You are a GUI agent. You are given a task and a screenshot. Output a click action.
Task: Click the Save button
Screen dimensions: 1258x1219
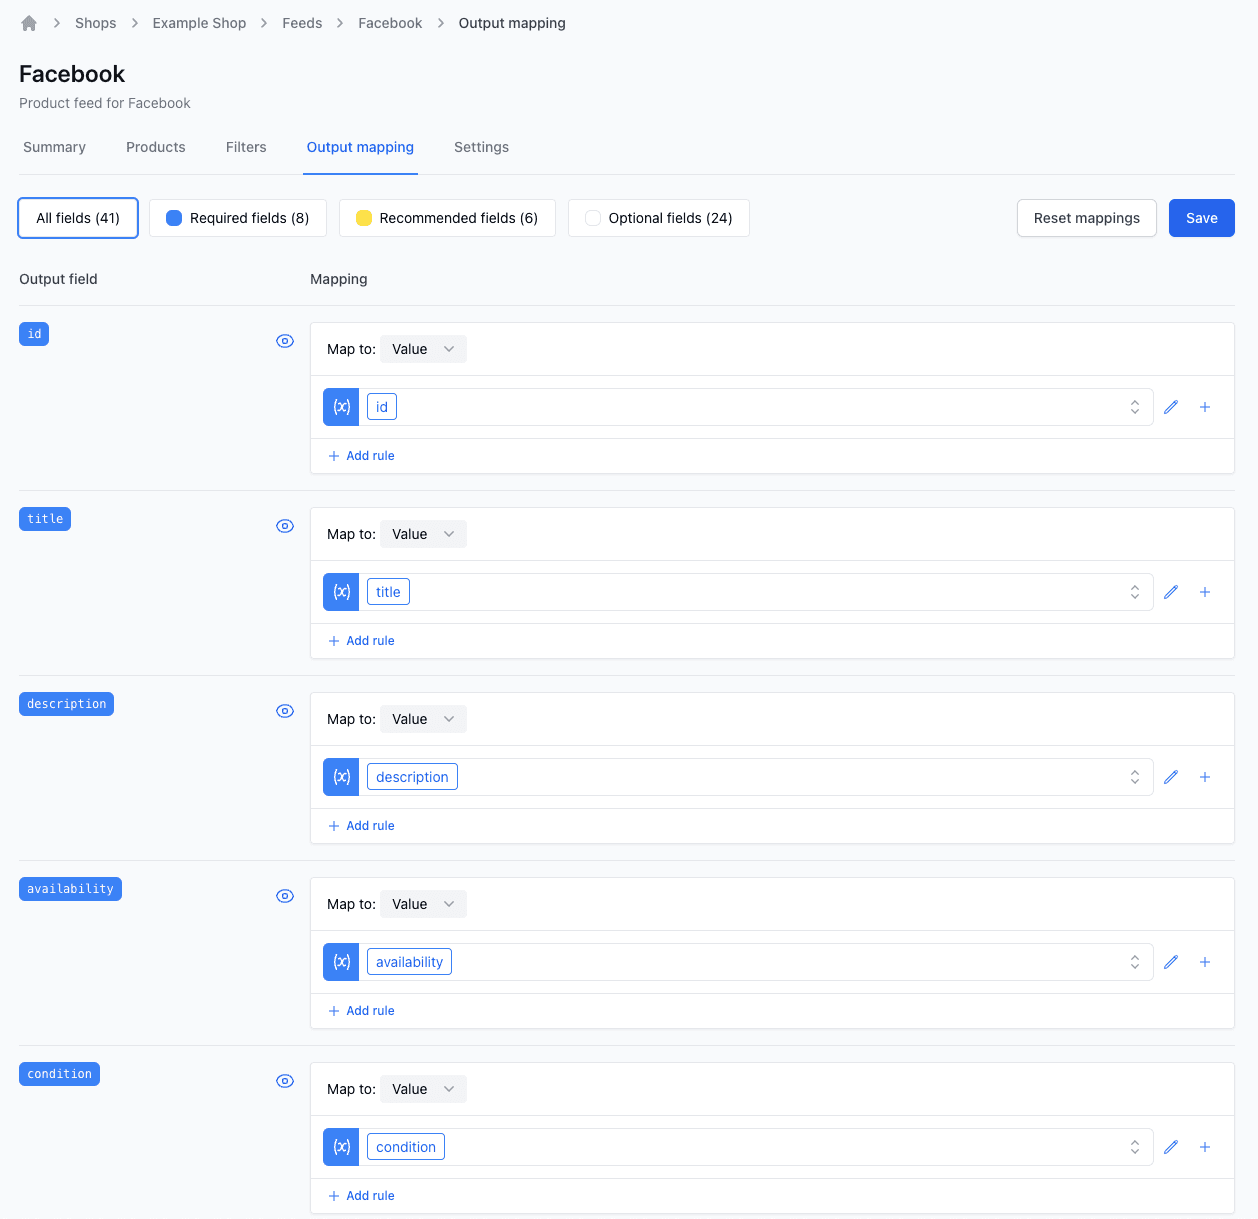point(1201,218)
